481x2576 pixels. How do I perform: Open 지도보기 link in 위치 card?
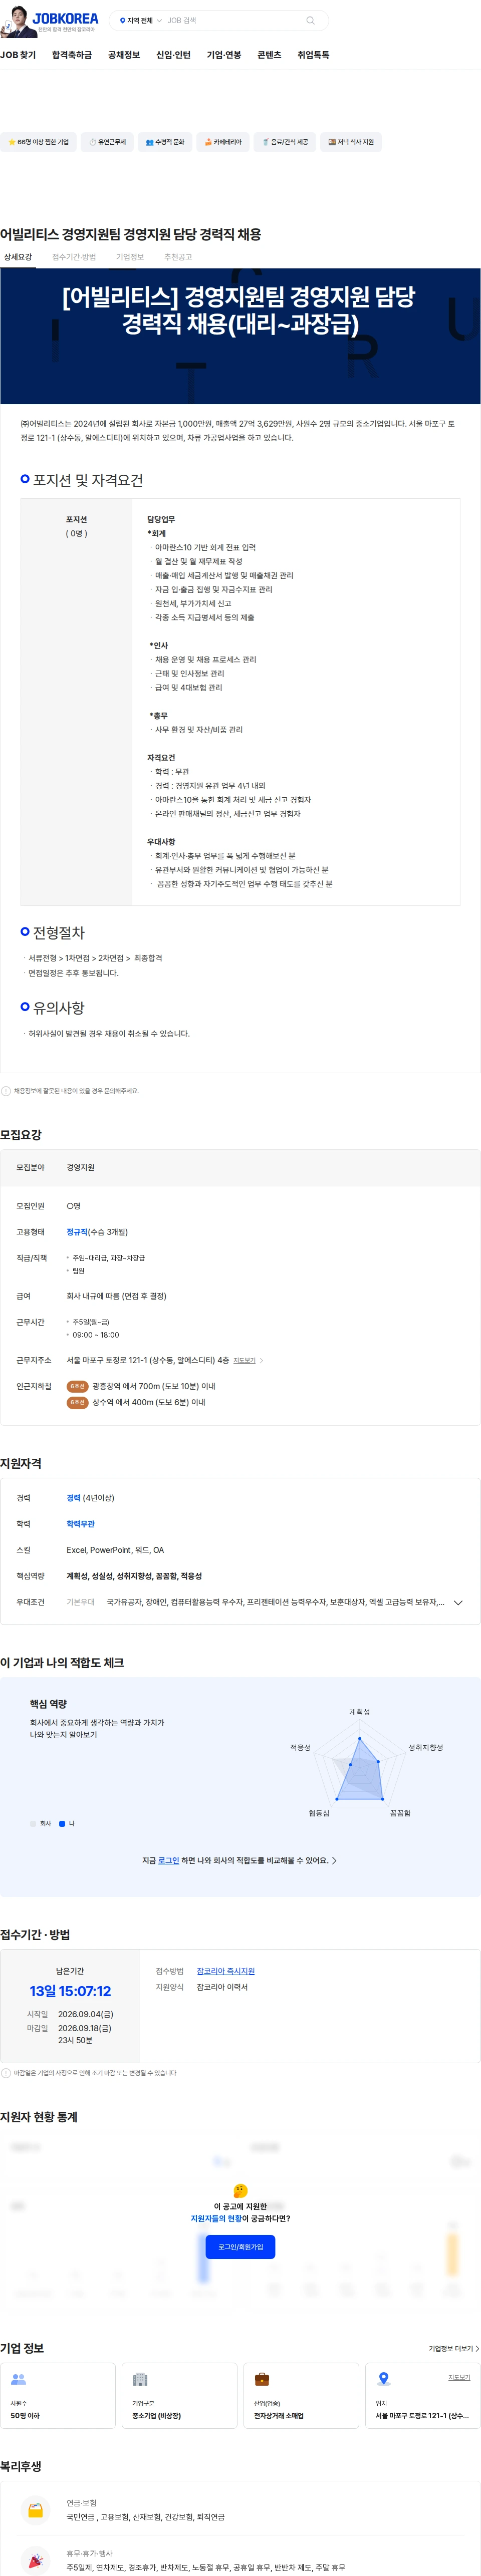coord(459,2377)
